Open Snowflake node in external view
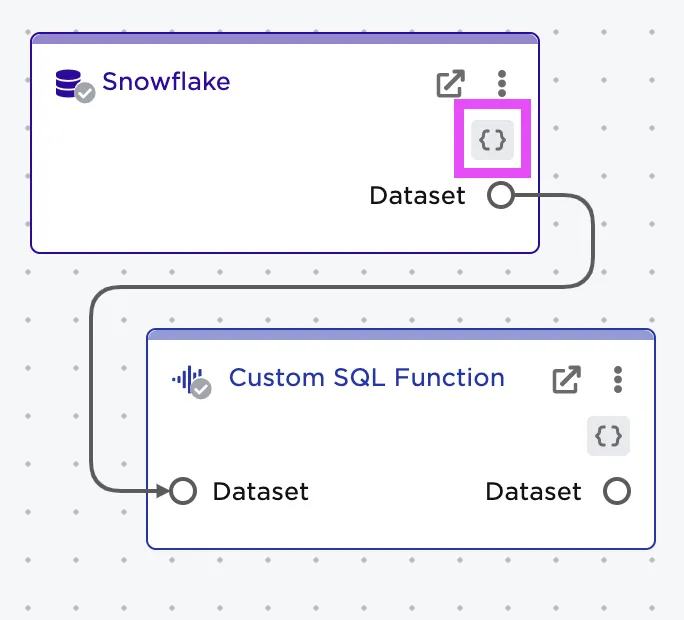Viewport: 684px width, 620px height. [x=451, y=84]
